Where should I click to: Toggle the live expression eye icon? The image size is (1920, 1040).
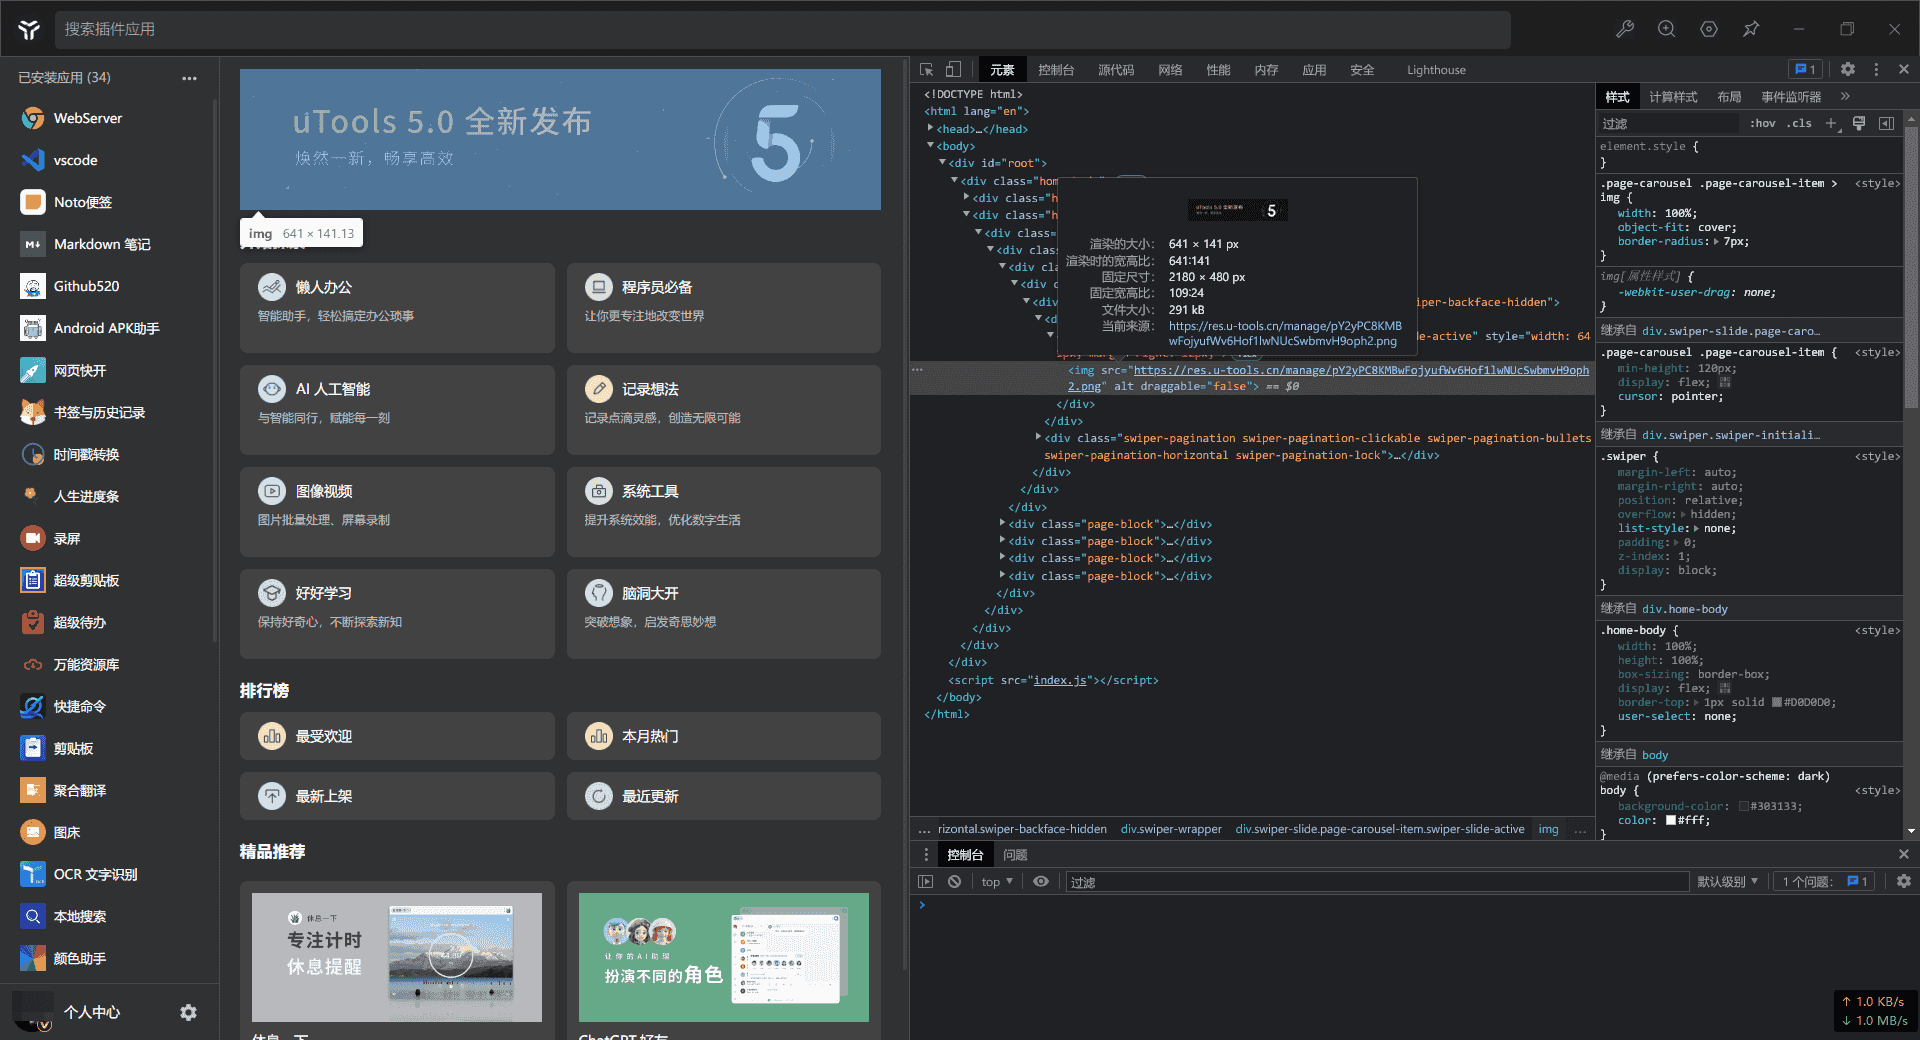[1041, 881]
